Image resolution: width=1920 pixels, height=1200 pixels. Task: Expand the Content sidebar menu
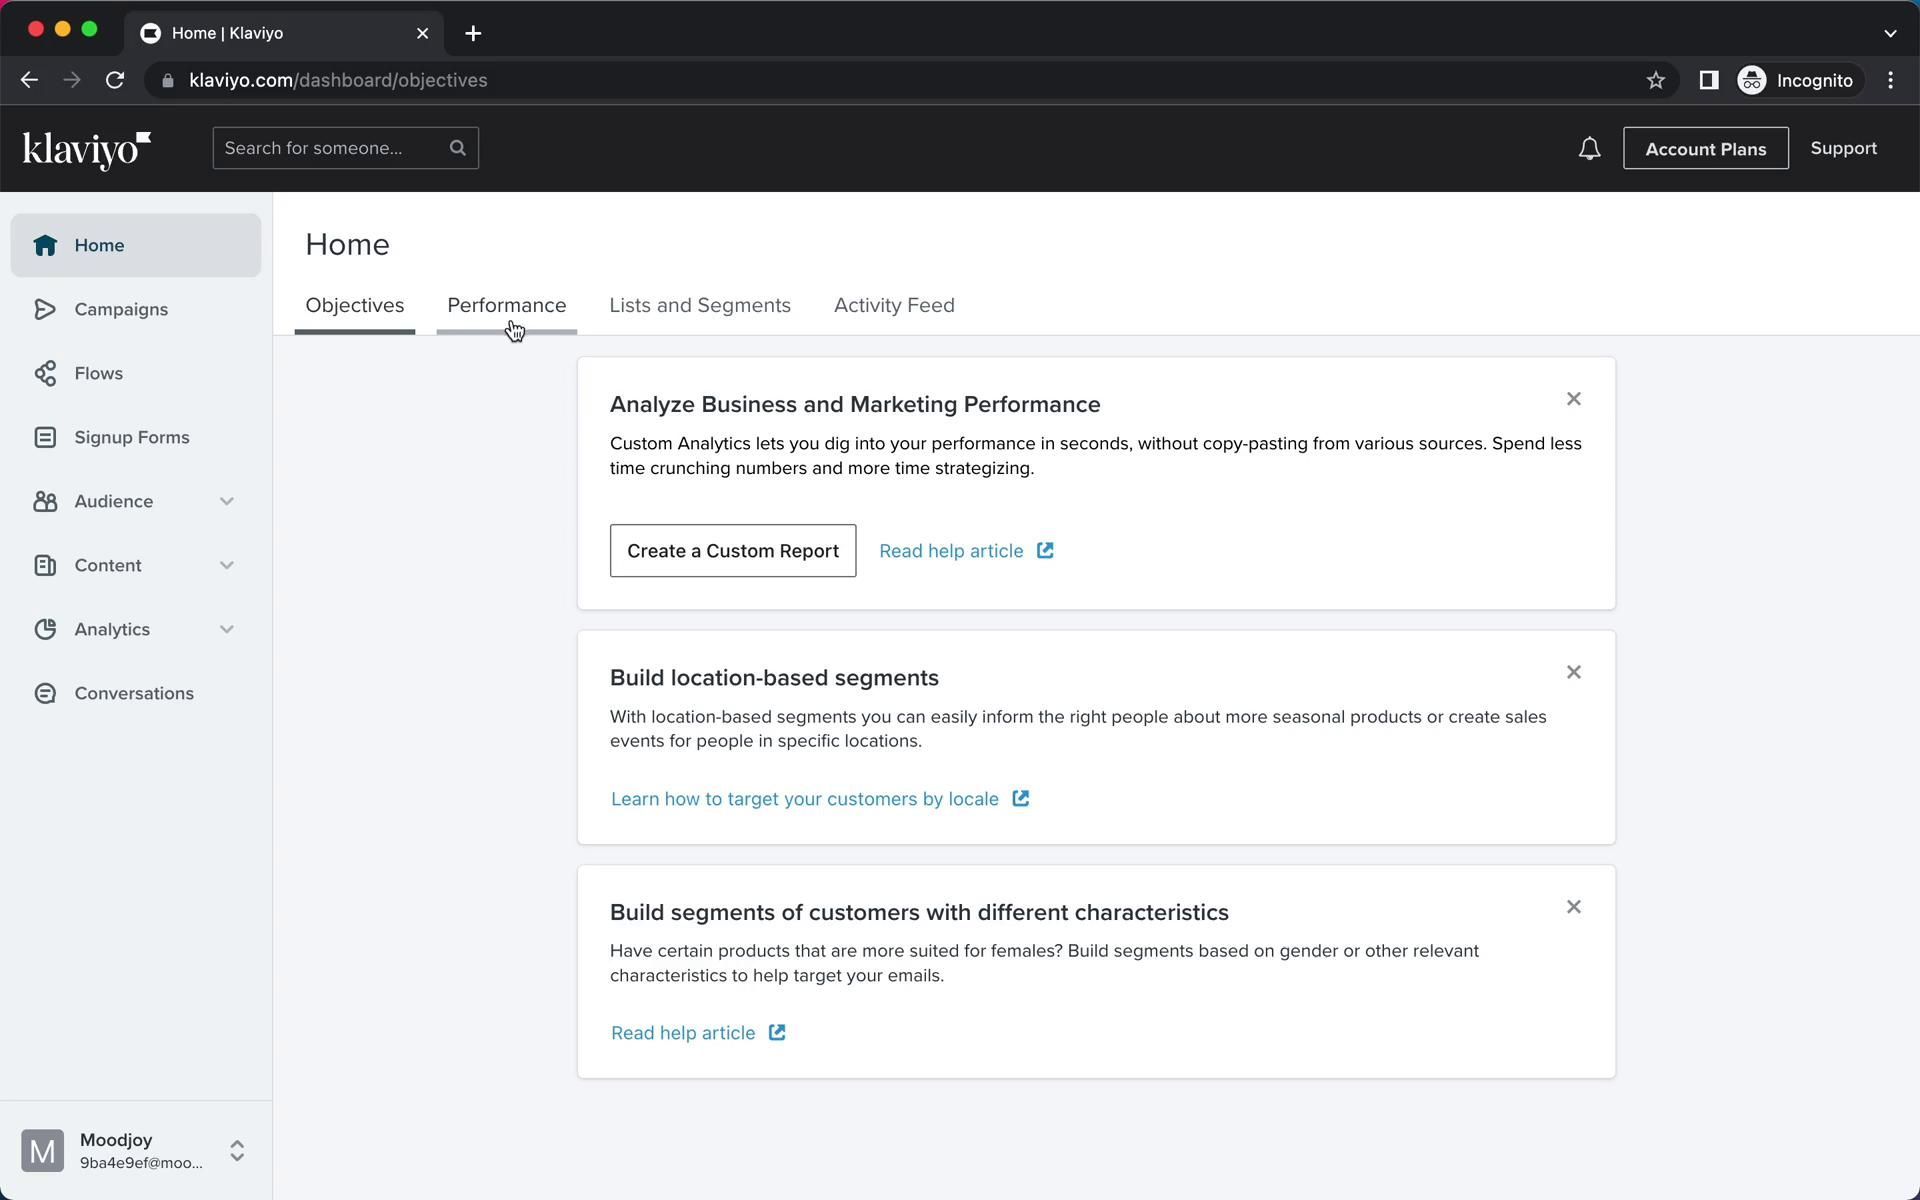[226, 565]
